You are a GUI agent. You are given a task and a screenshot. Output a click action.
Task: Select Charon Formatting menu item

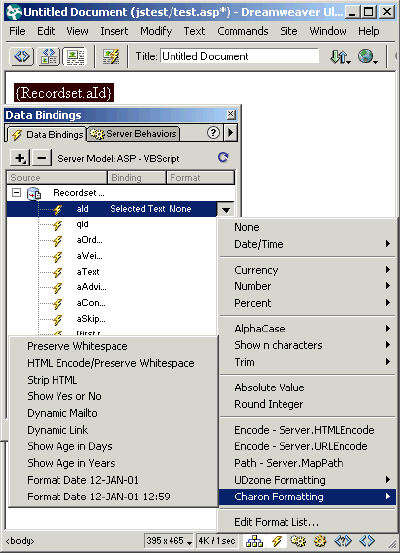[x=307, y=497]
